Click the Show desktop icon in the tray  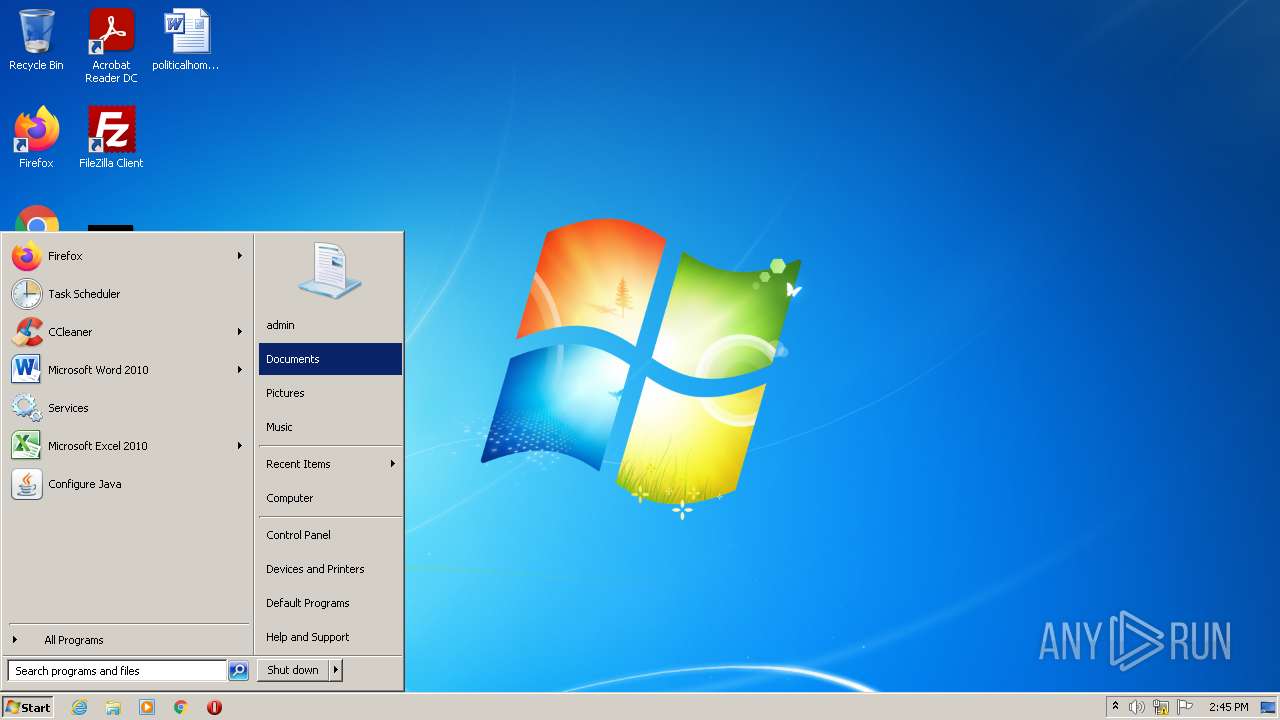(1268, 707)
